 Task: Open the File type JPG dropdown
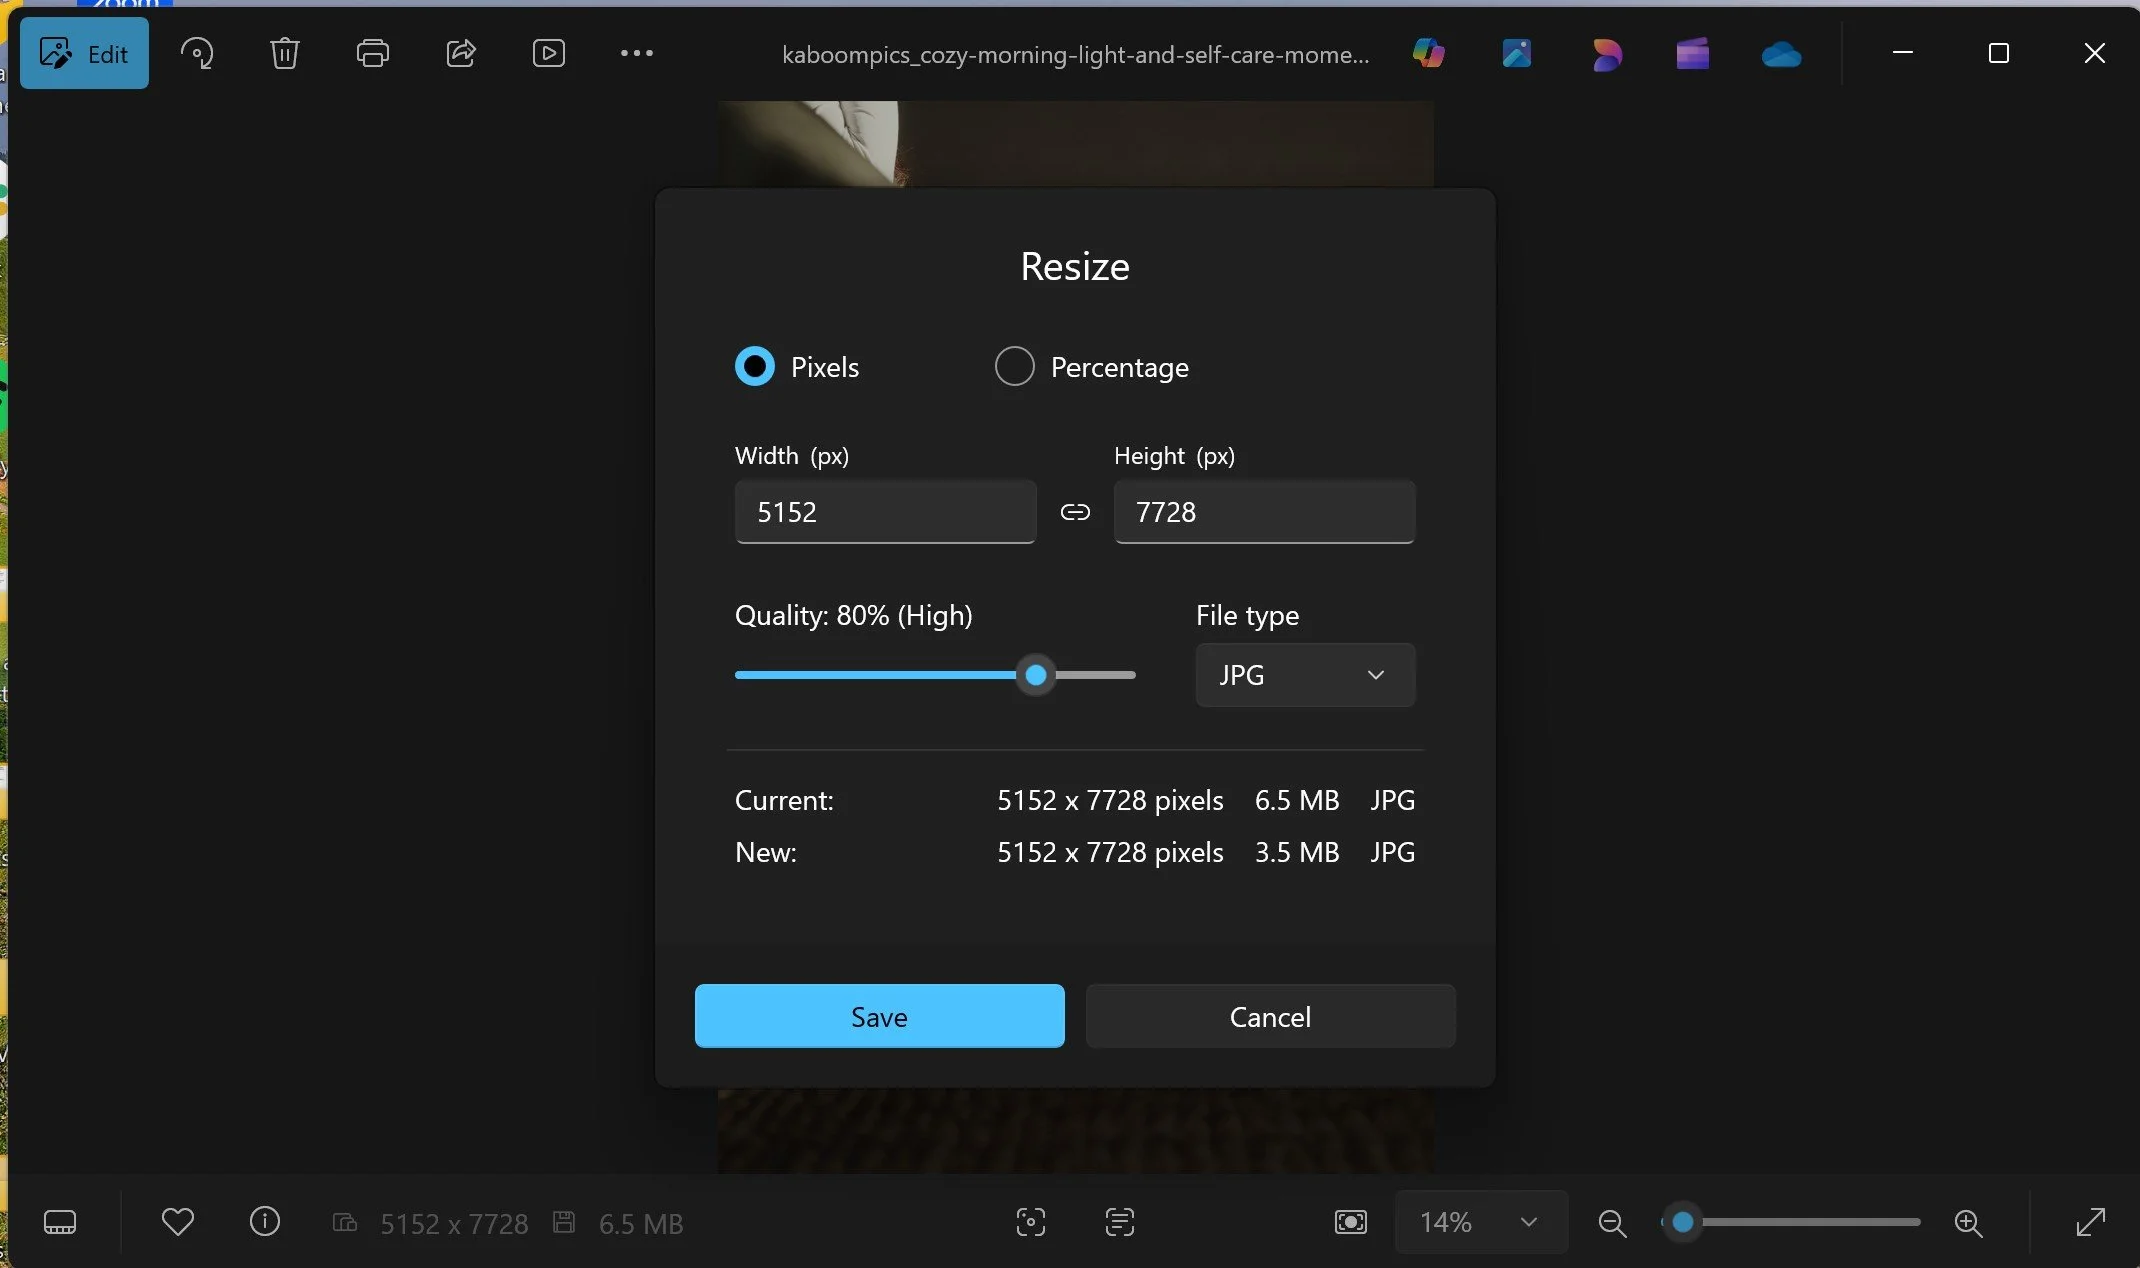tap(1304, 675)
